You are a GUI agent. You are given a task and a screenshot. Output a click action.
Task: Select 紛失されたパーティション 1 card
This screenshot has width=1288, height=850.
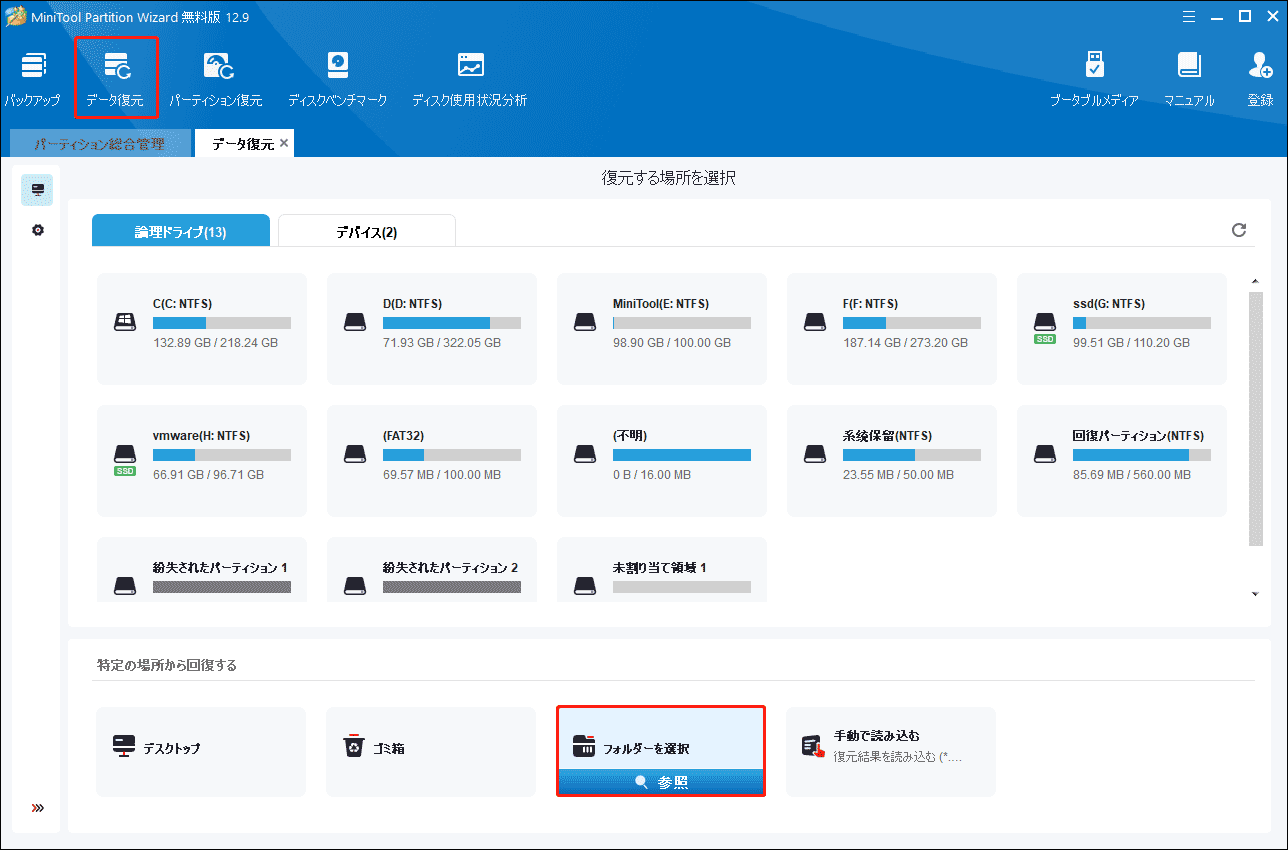point(202,570)
